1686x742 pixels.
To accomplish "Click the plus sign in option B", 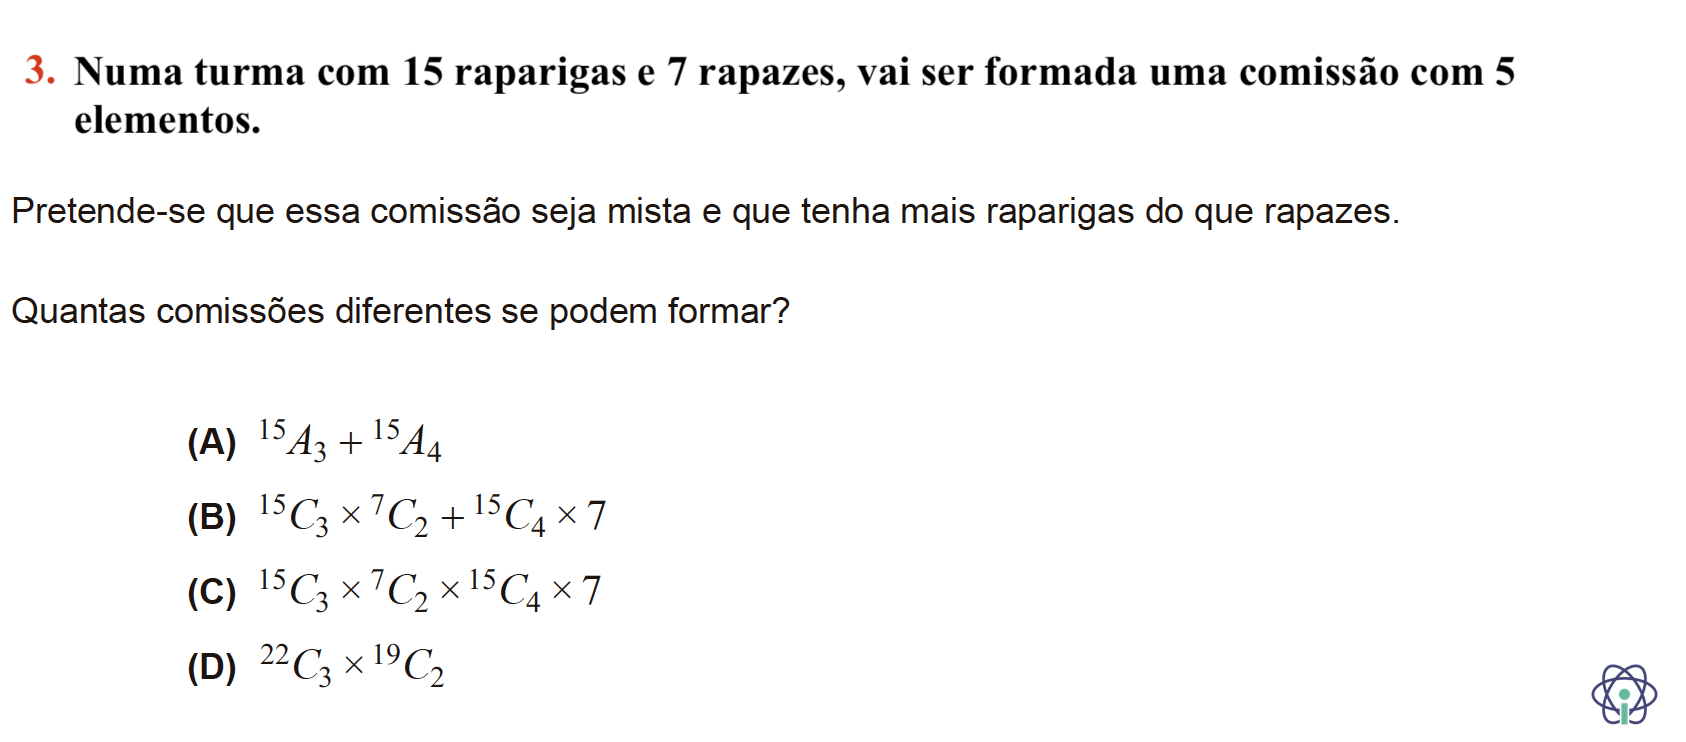I will pos(452,517).
